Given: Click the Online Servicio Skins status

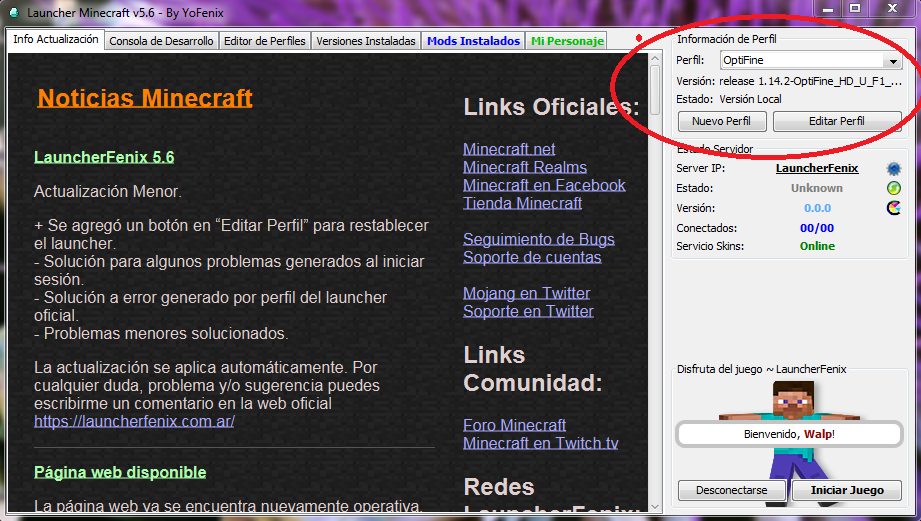Looking at the screenshot, I should coord(817,246).
